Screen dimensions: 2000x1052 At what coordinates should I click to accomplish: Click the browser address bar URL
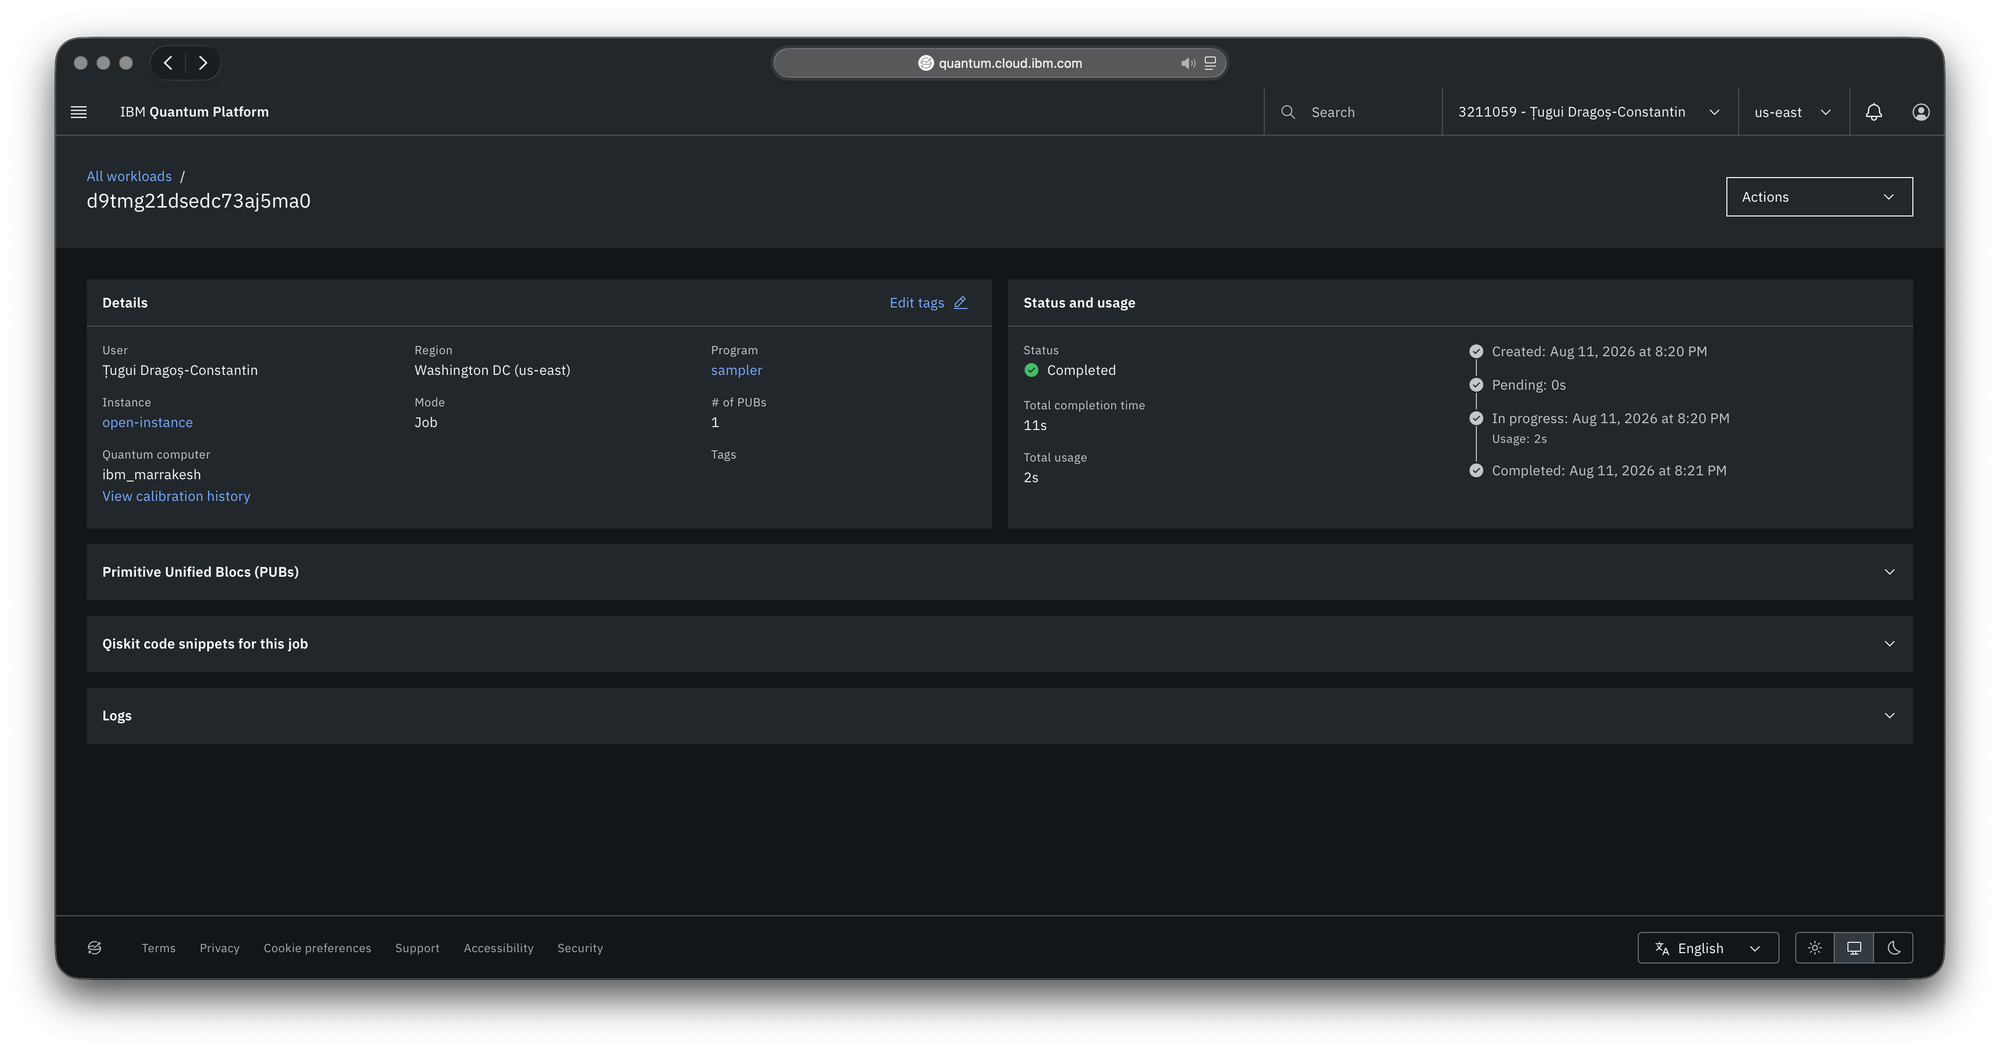[1010, 63]
